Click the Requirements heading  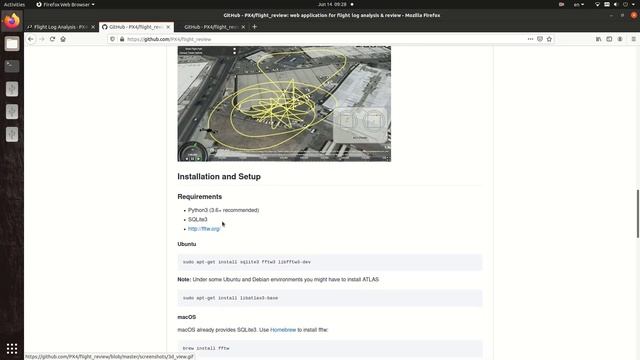click(200, 197)
